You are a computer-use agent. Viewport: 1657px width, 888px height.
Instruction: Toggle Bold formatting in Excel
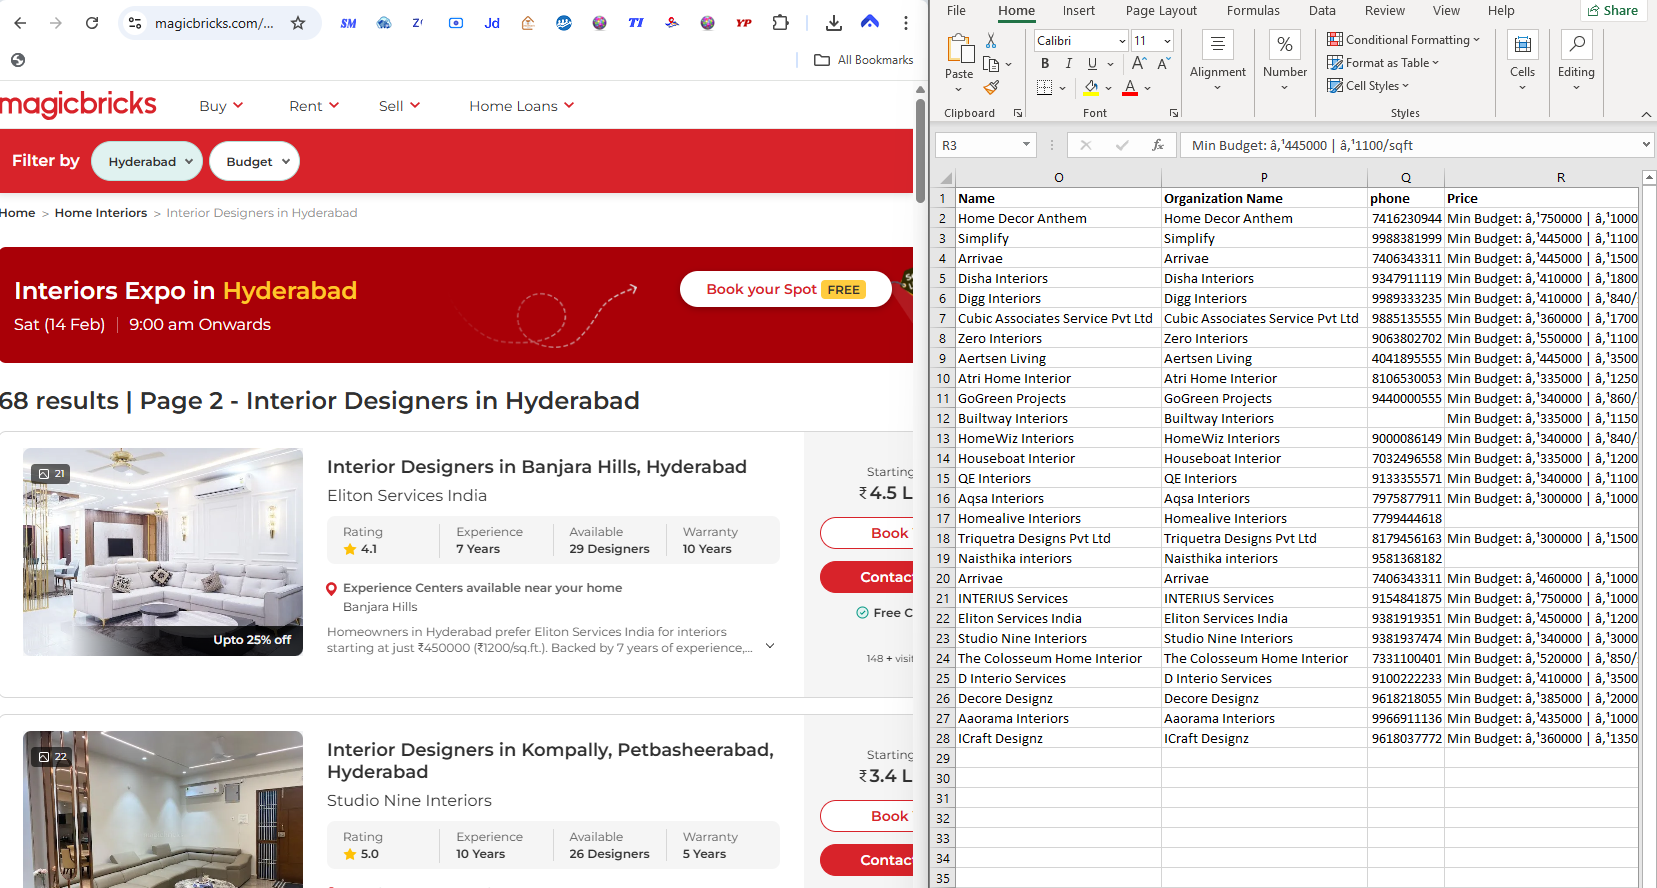tap(1045, 63)
